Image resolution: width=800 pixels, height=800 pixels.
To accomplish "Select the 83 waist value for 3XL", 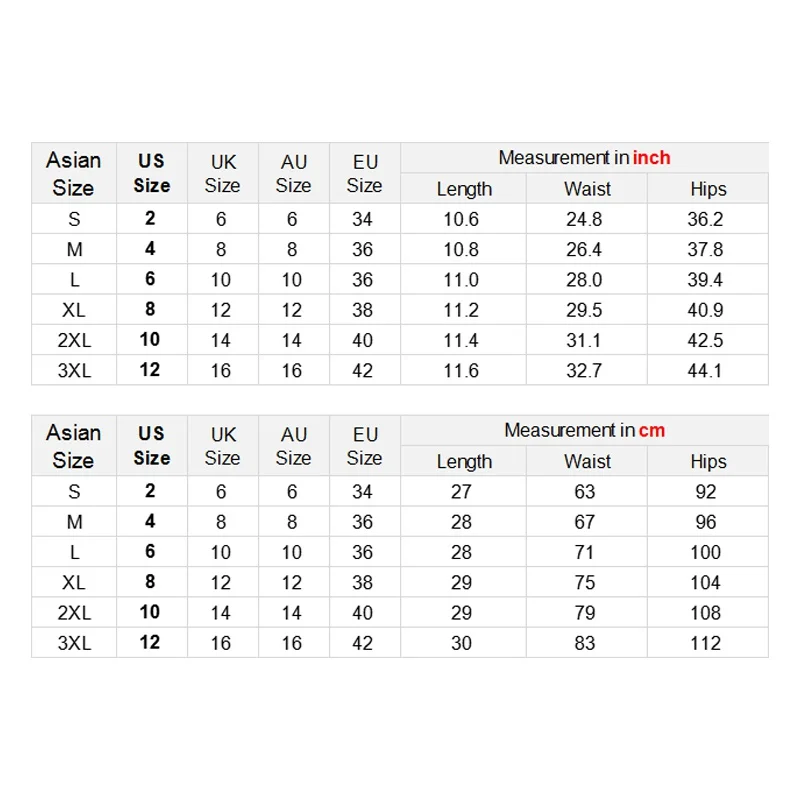I will [x=585, y=643].
